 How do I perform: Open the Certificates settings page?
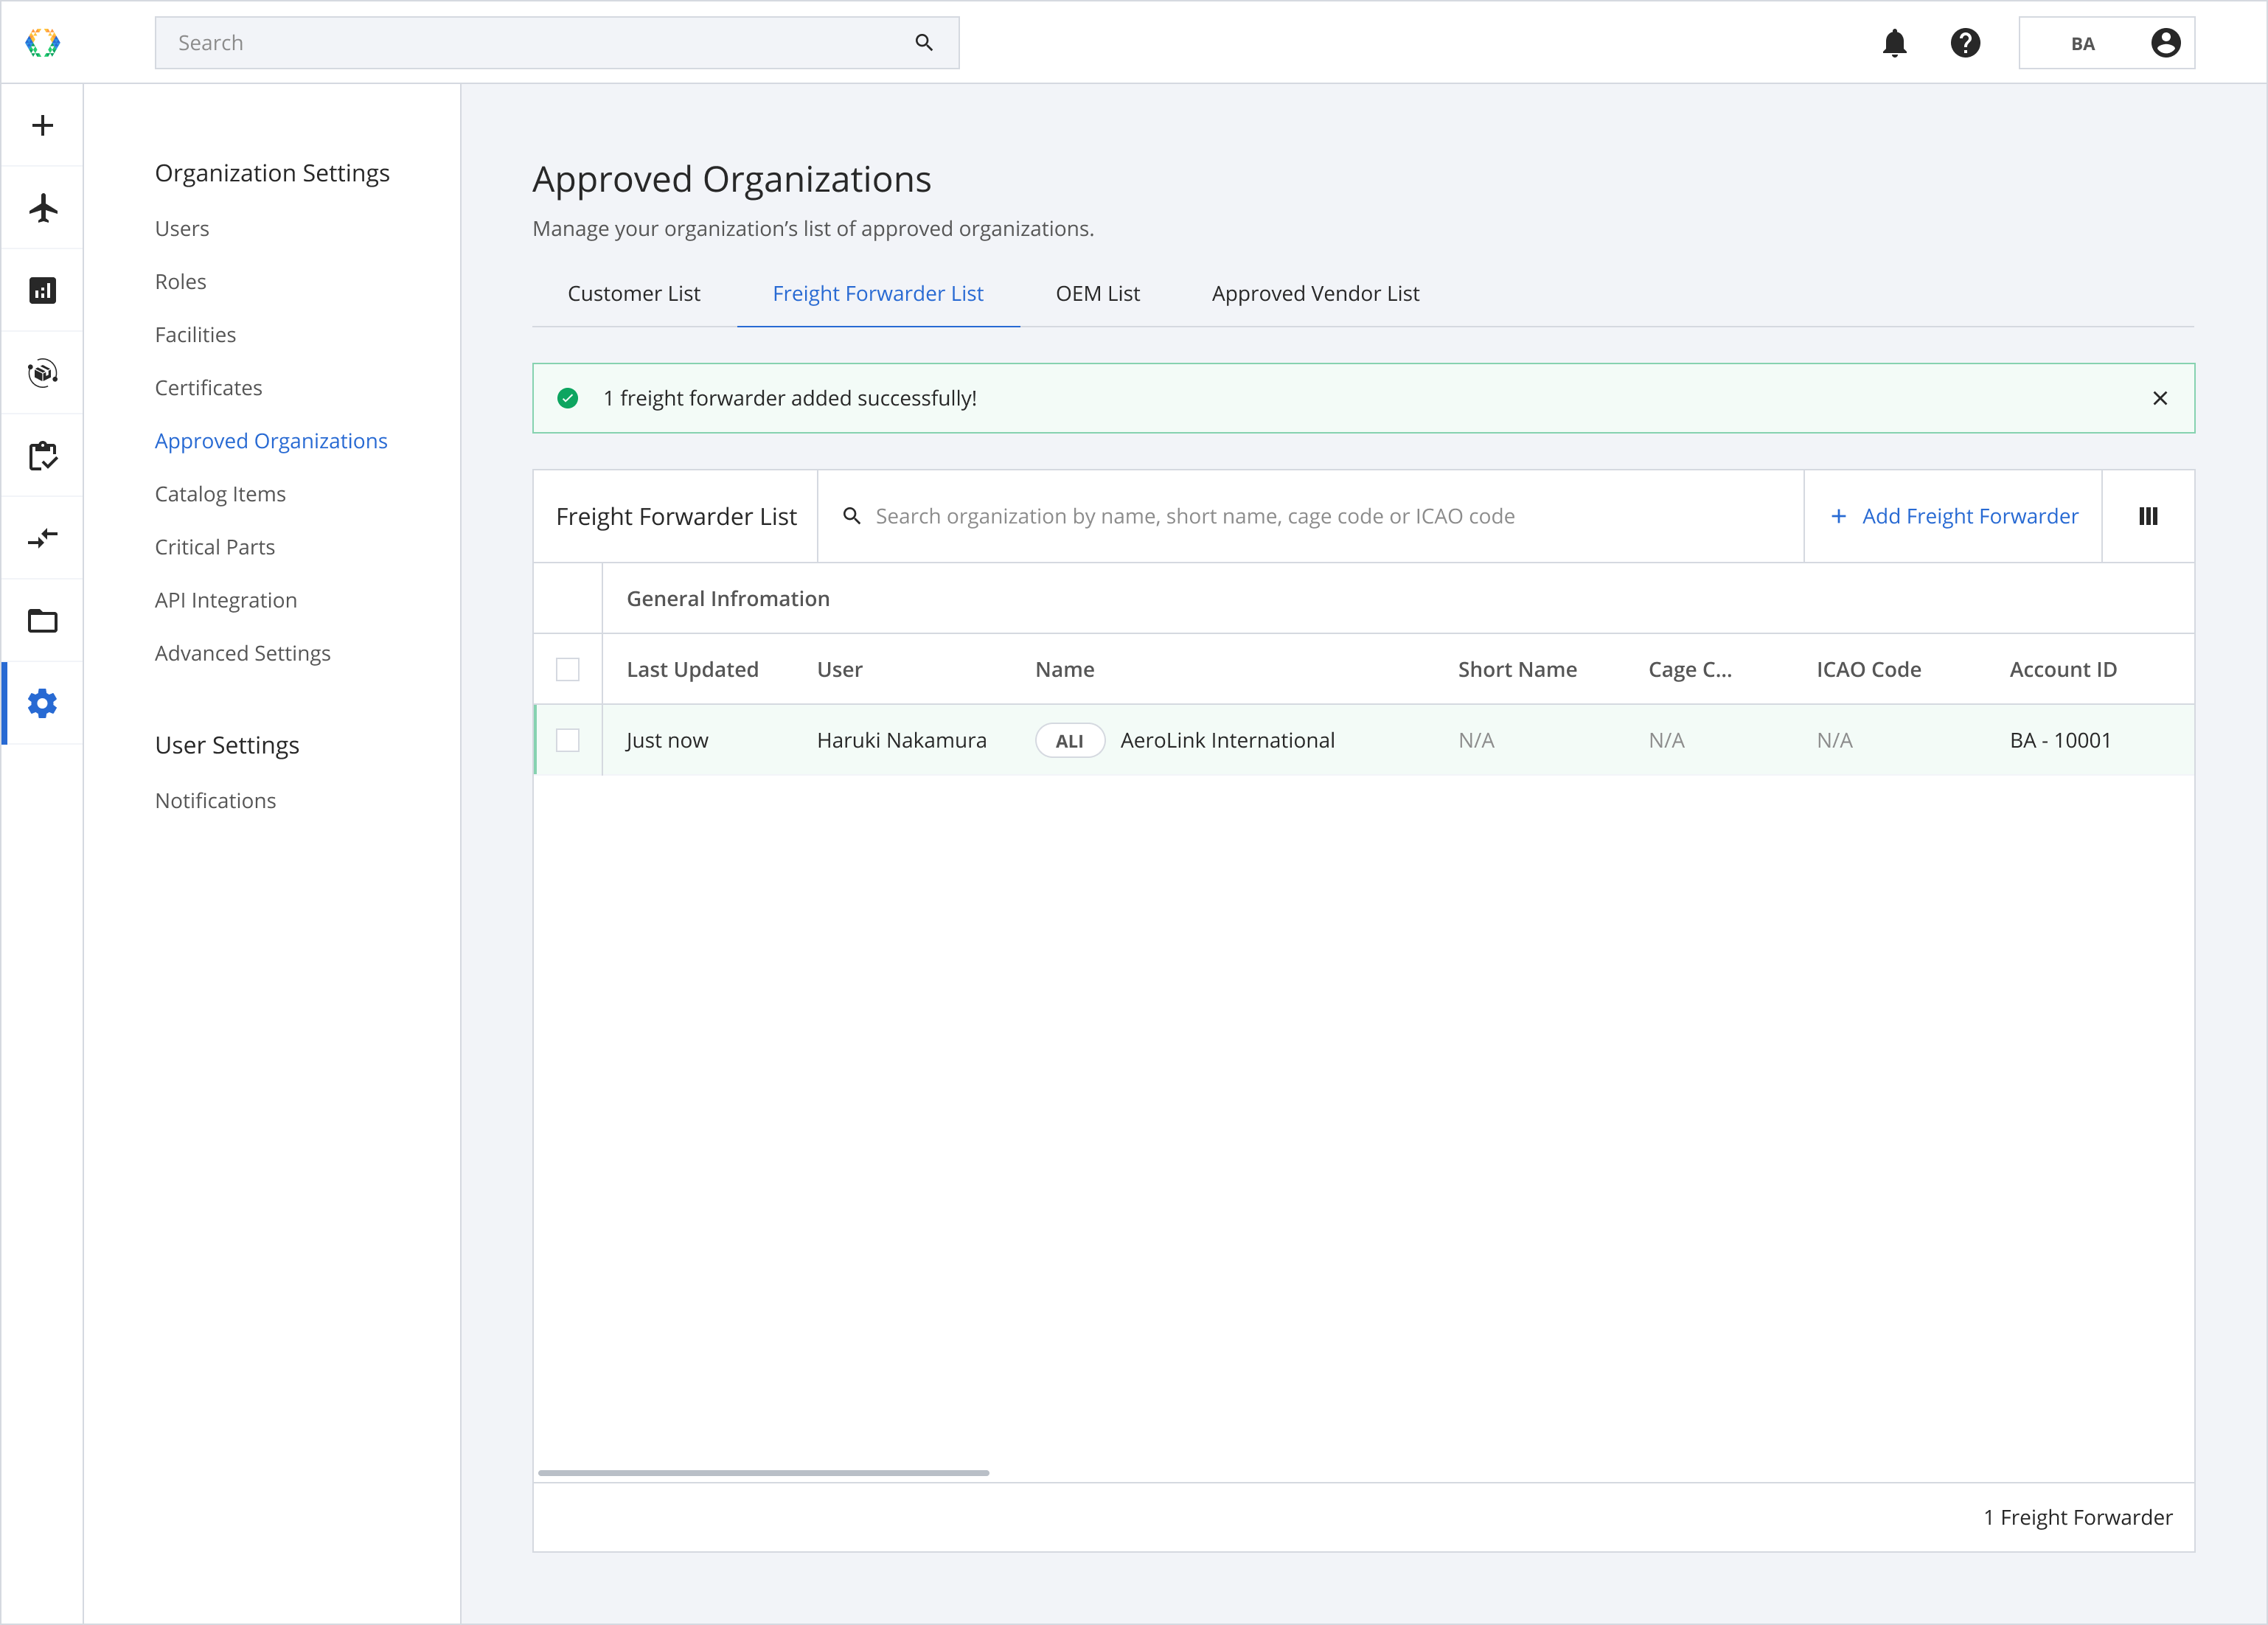coord(208,387)
